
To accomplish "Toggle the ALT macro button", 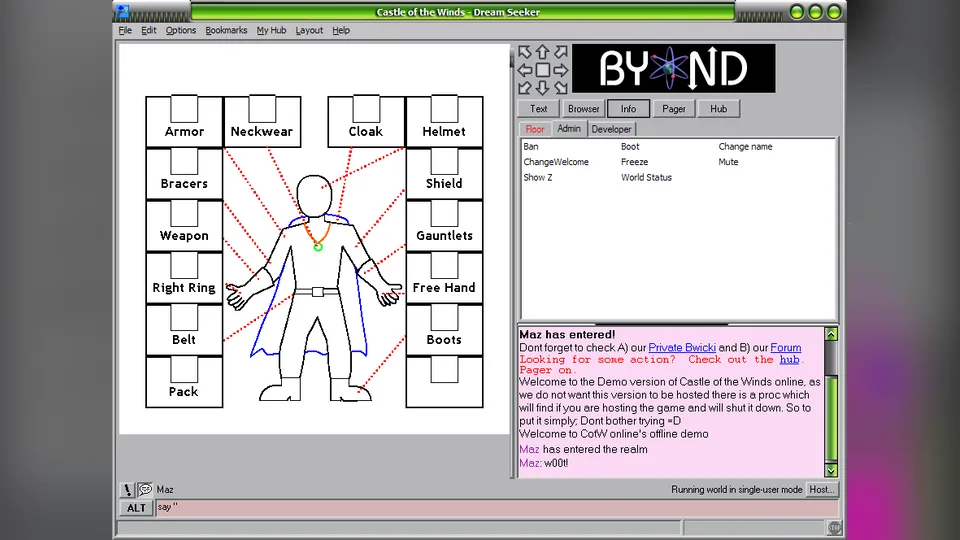I will coord(136,508).
